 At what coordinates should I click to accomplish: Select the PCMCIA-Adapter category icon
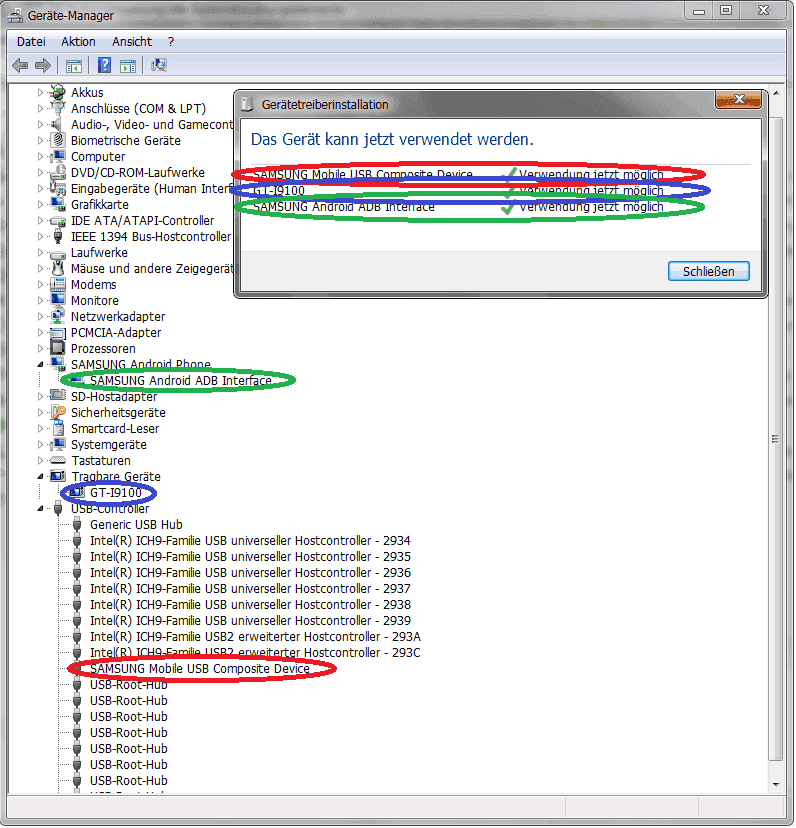point(57,333)
